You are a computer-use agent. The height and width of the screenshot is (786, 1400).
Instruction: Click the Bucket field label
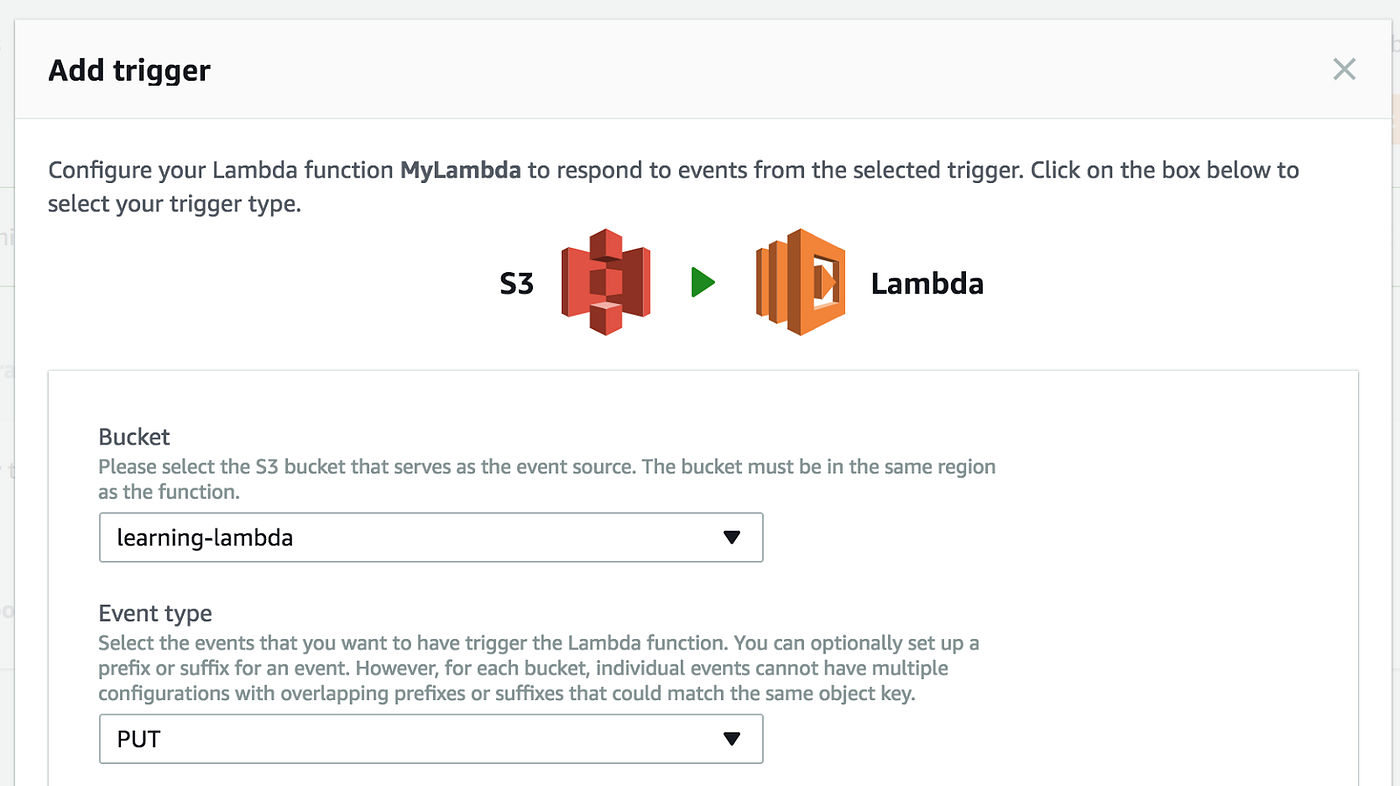click(134, 437)
